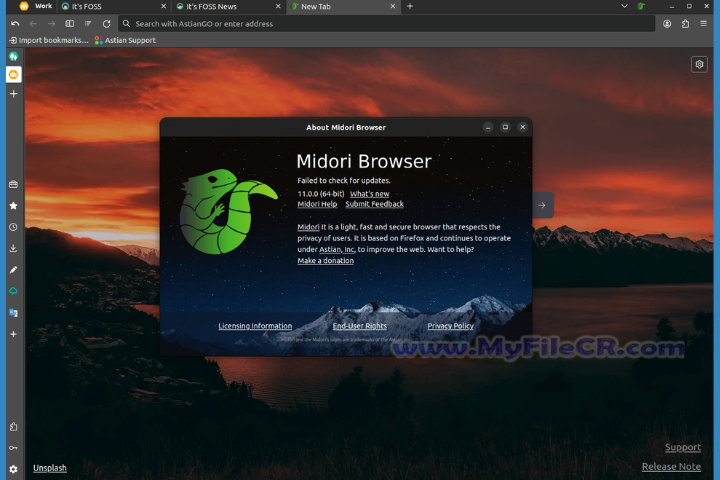The image size is (720, 480).
Task: Open the teal cloud web panel in sidebar
Action: (x=13, y=291)
